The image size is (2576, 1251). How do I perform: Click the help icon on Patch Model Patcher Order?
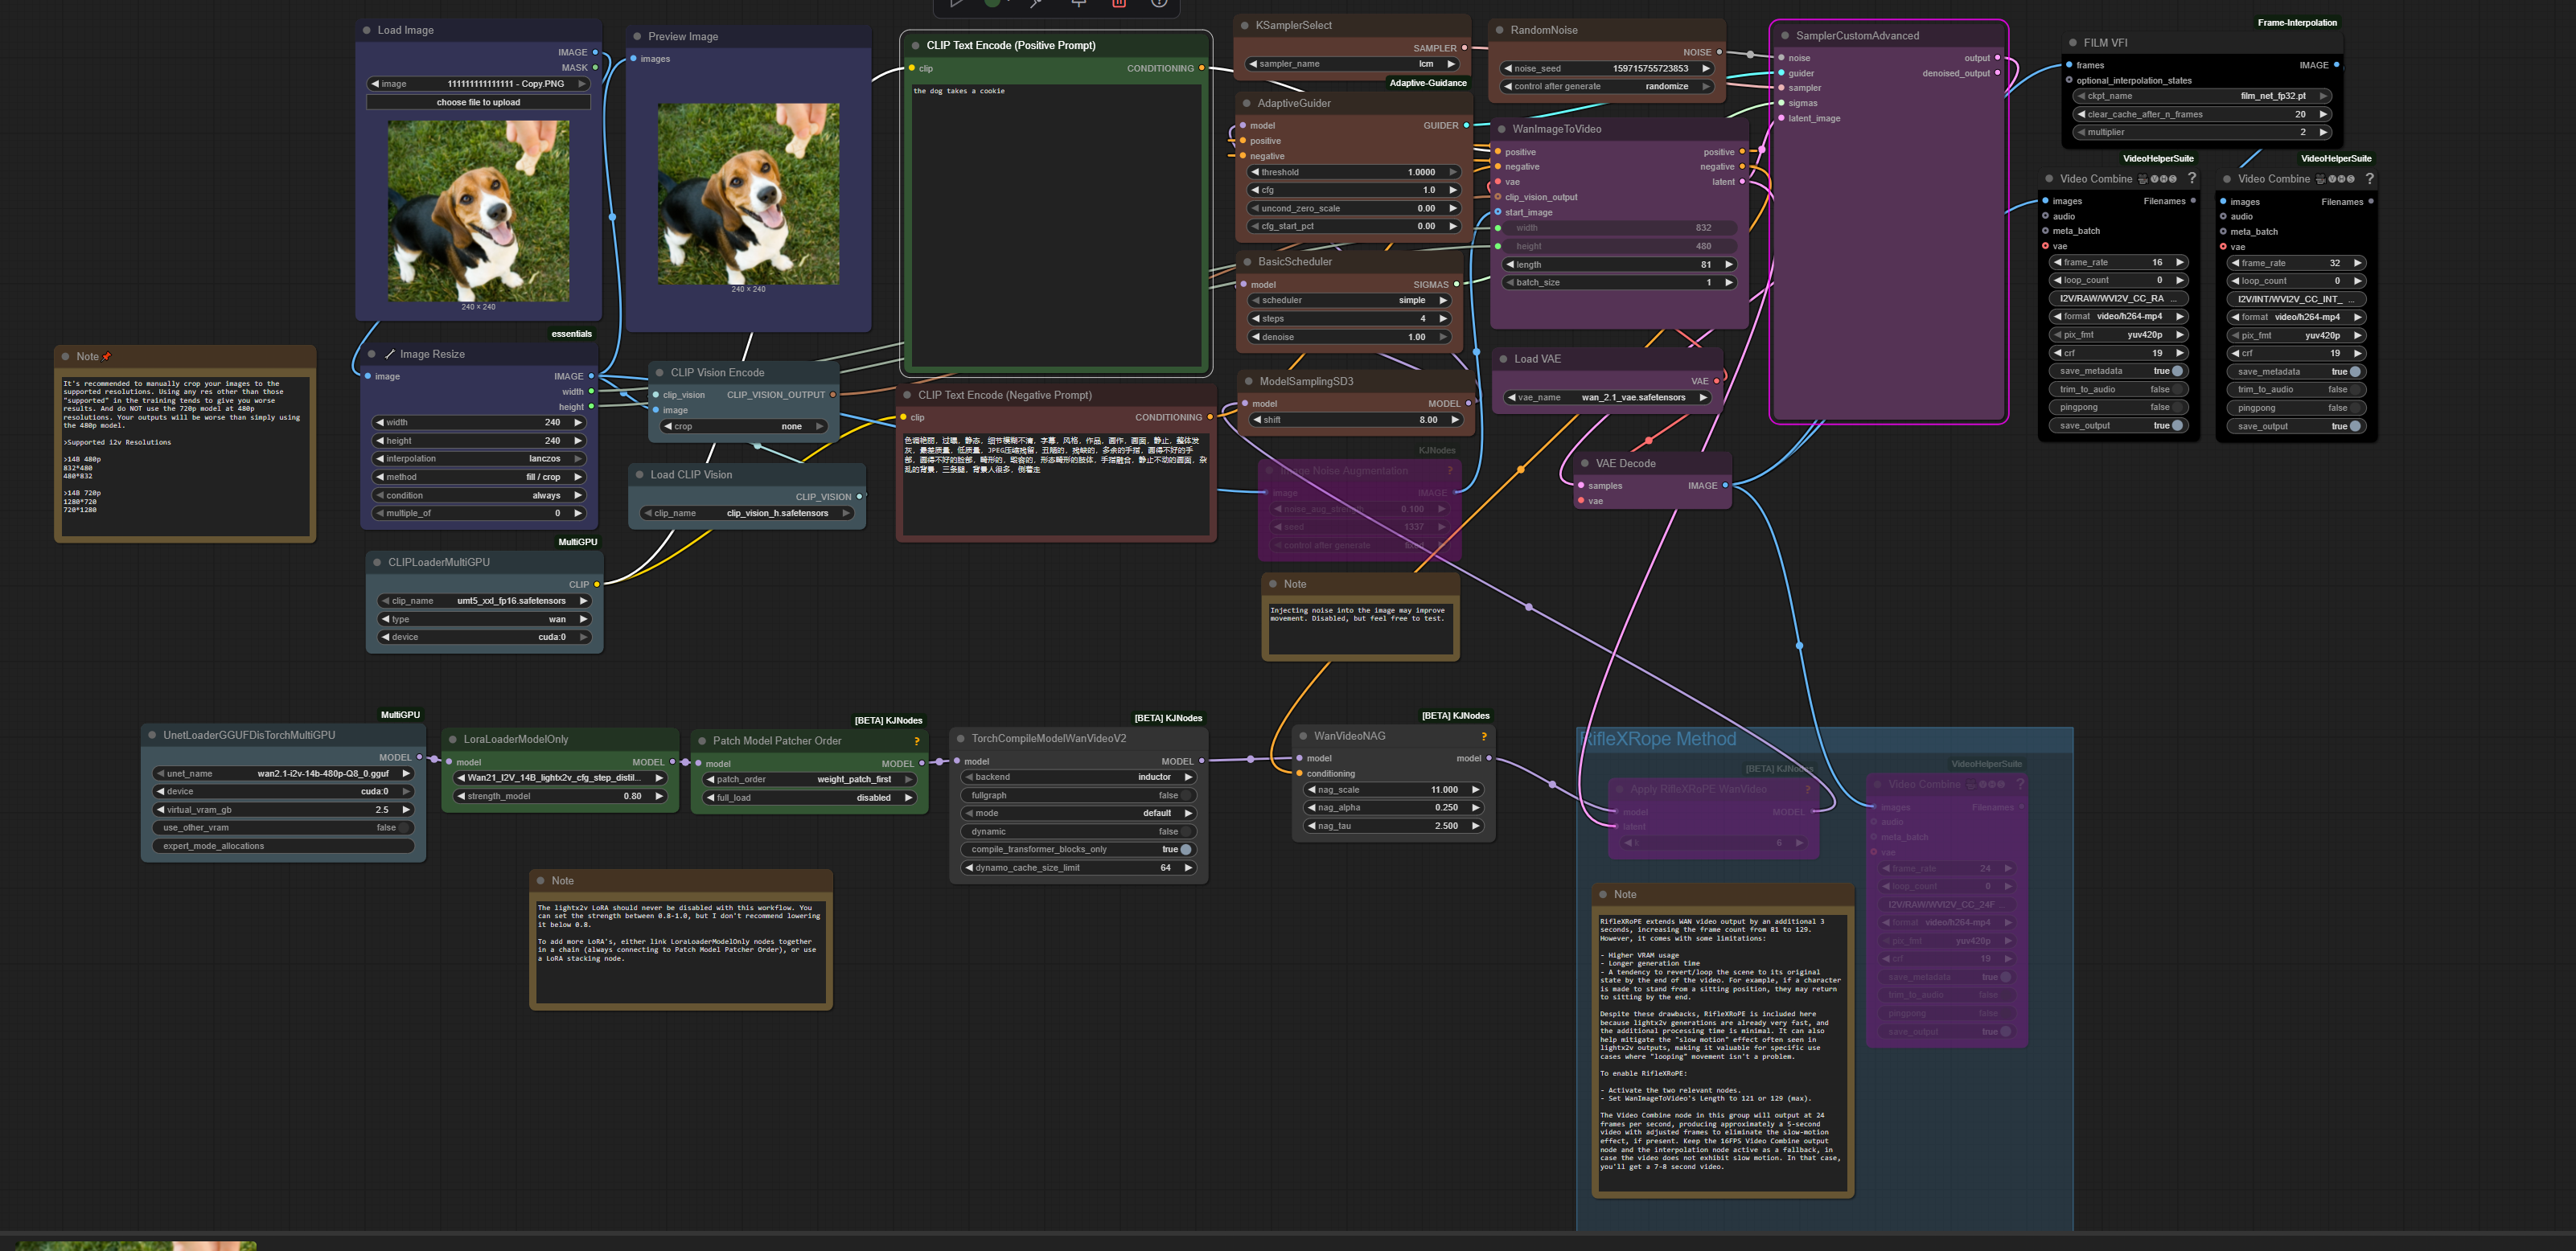coord(916,741)
